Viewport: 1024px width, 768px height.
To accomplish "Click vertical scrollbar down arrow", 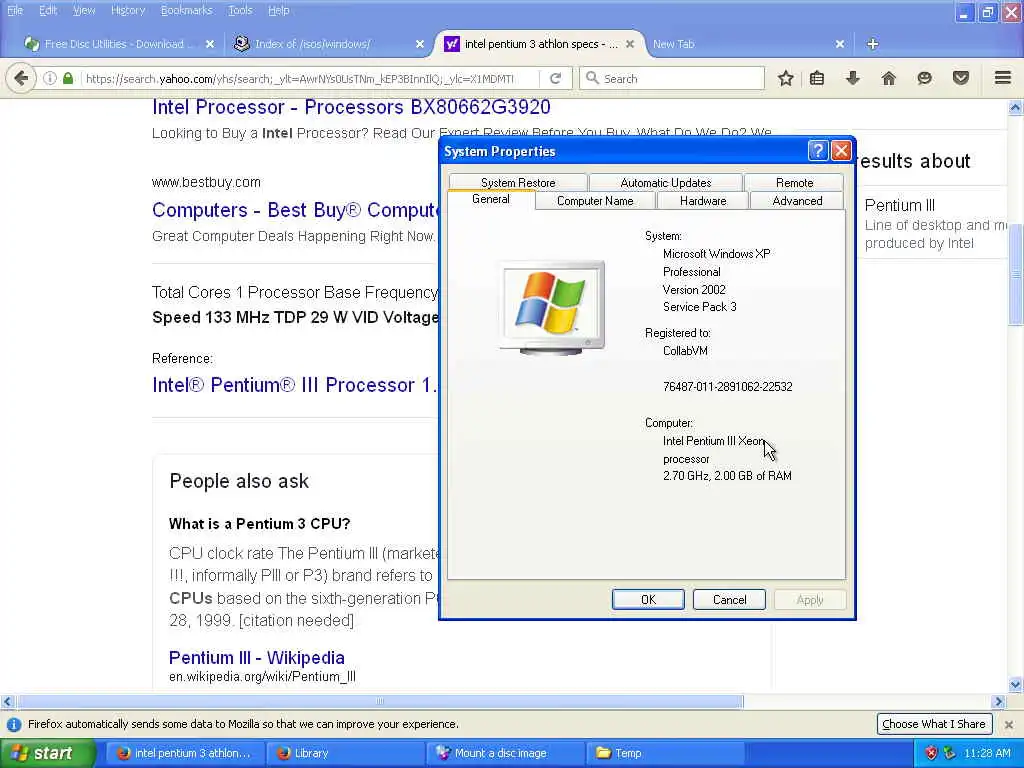I will [x=1015, y=684].
